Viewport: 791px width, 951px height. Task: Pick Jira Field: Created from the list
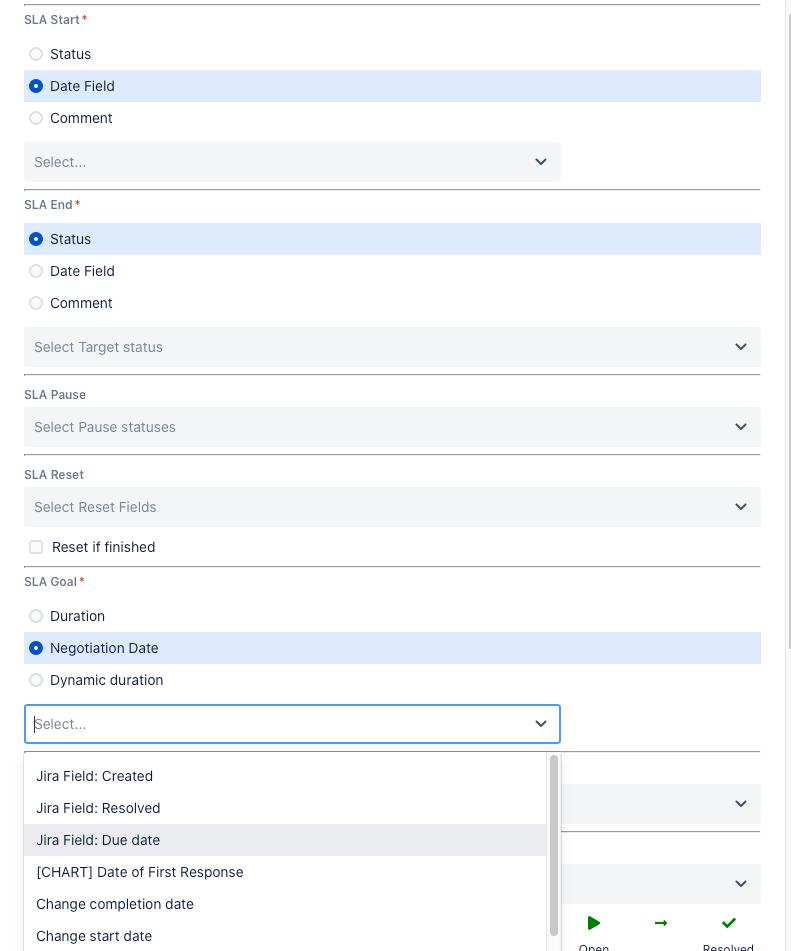coord(94,776)
